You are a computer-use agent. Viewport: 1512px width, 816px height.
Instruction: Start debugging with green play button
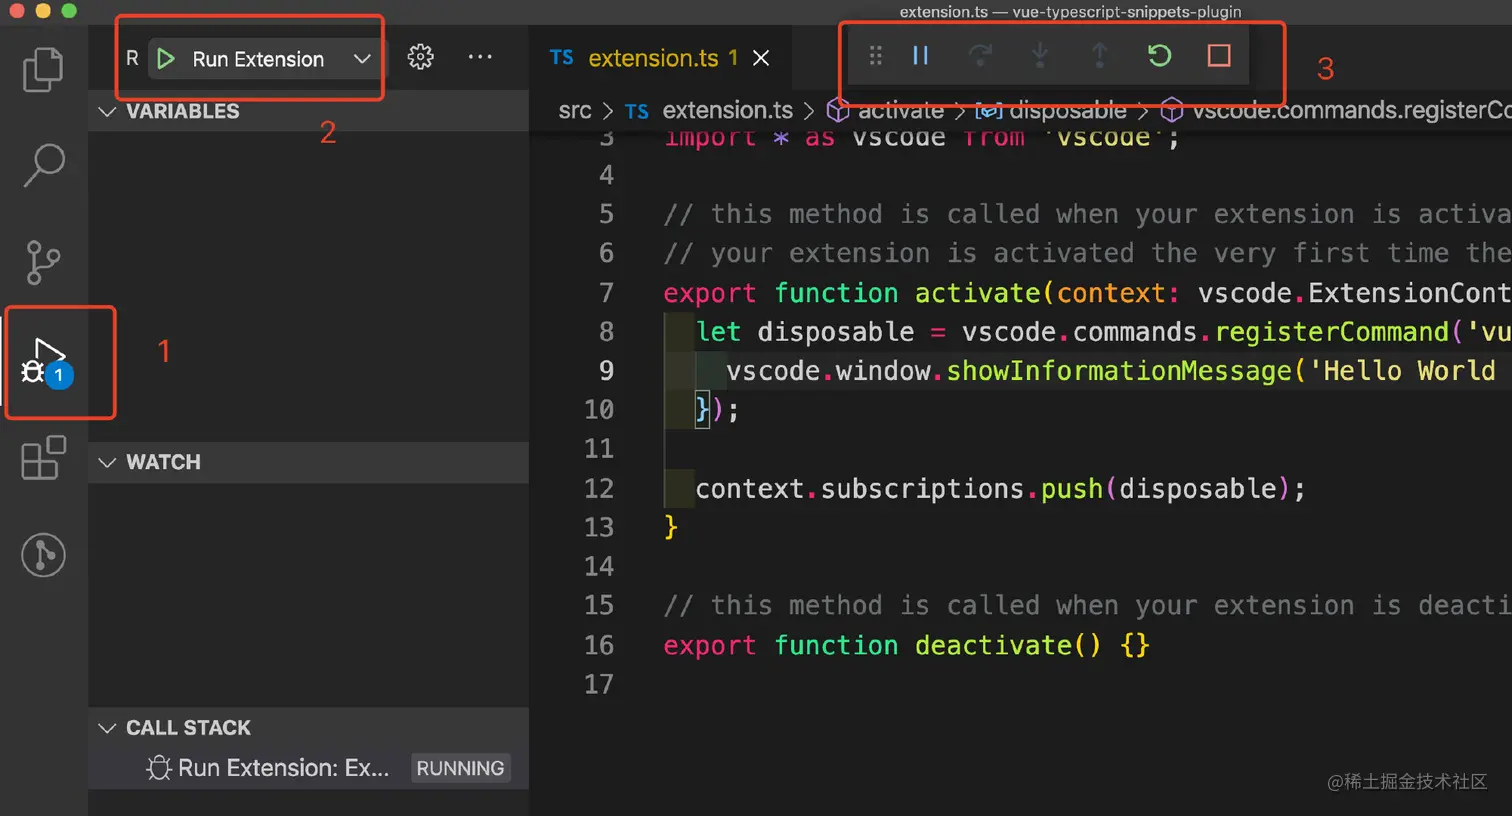pyautogui.click(x=166, y=59)
